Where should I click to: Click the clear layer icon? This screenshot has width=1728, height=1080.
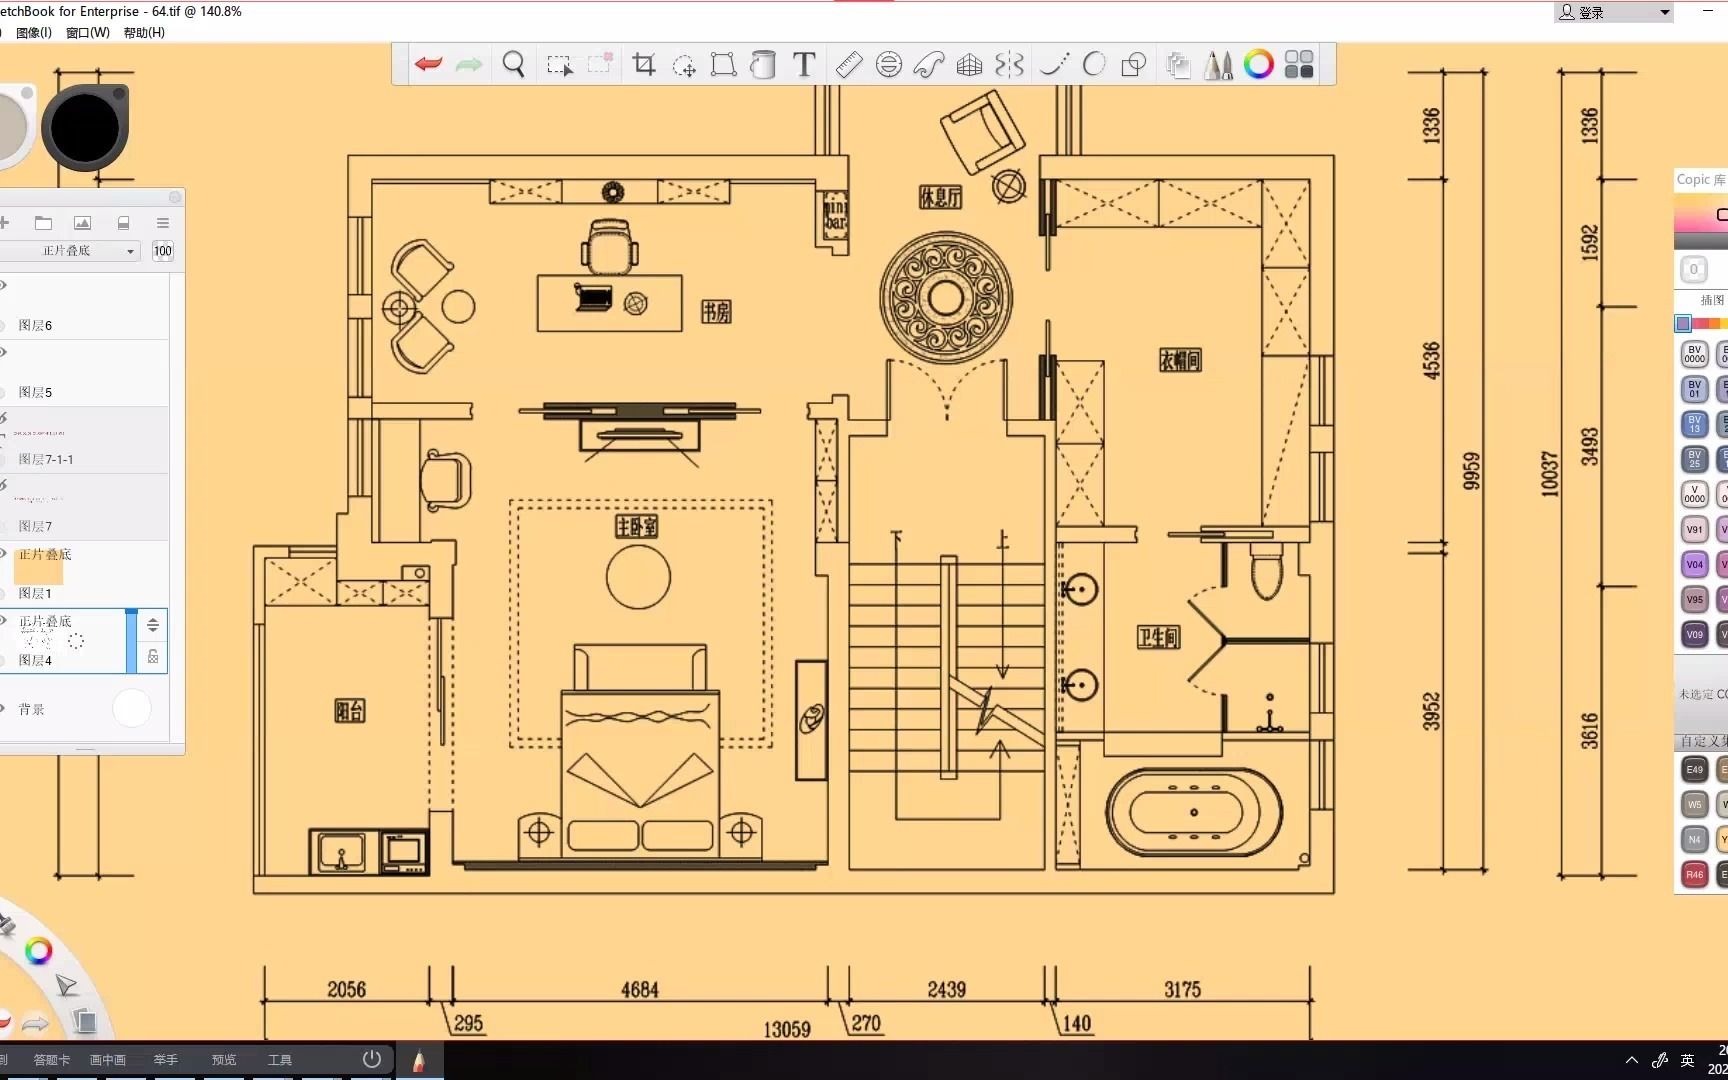[123, 223]
